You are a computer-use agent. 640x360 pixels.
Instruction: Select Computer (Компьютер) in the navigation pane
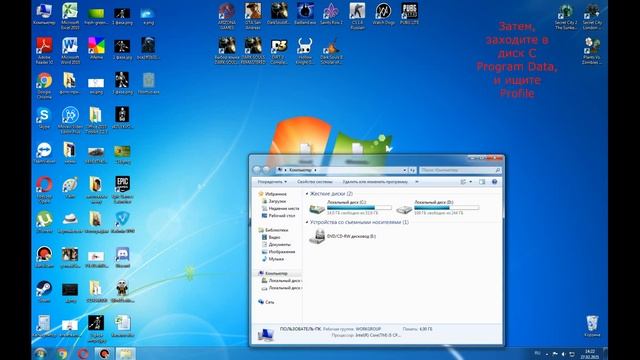[273, 273]
